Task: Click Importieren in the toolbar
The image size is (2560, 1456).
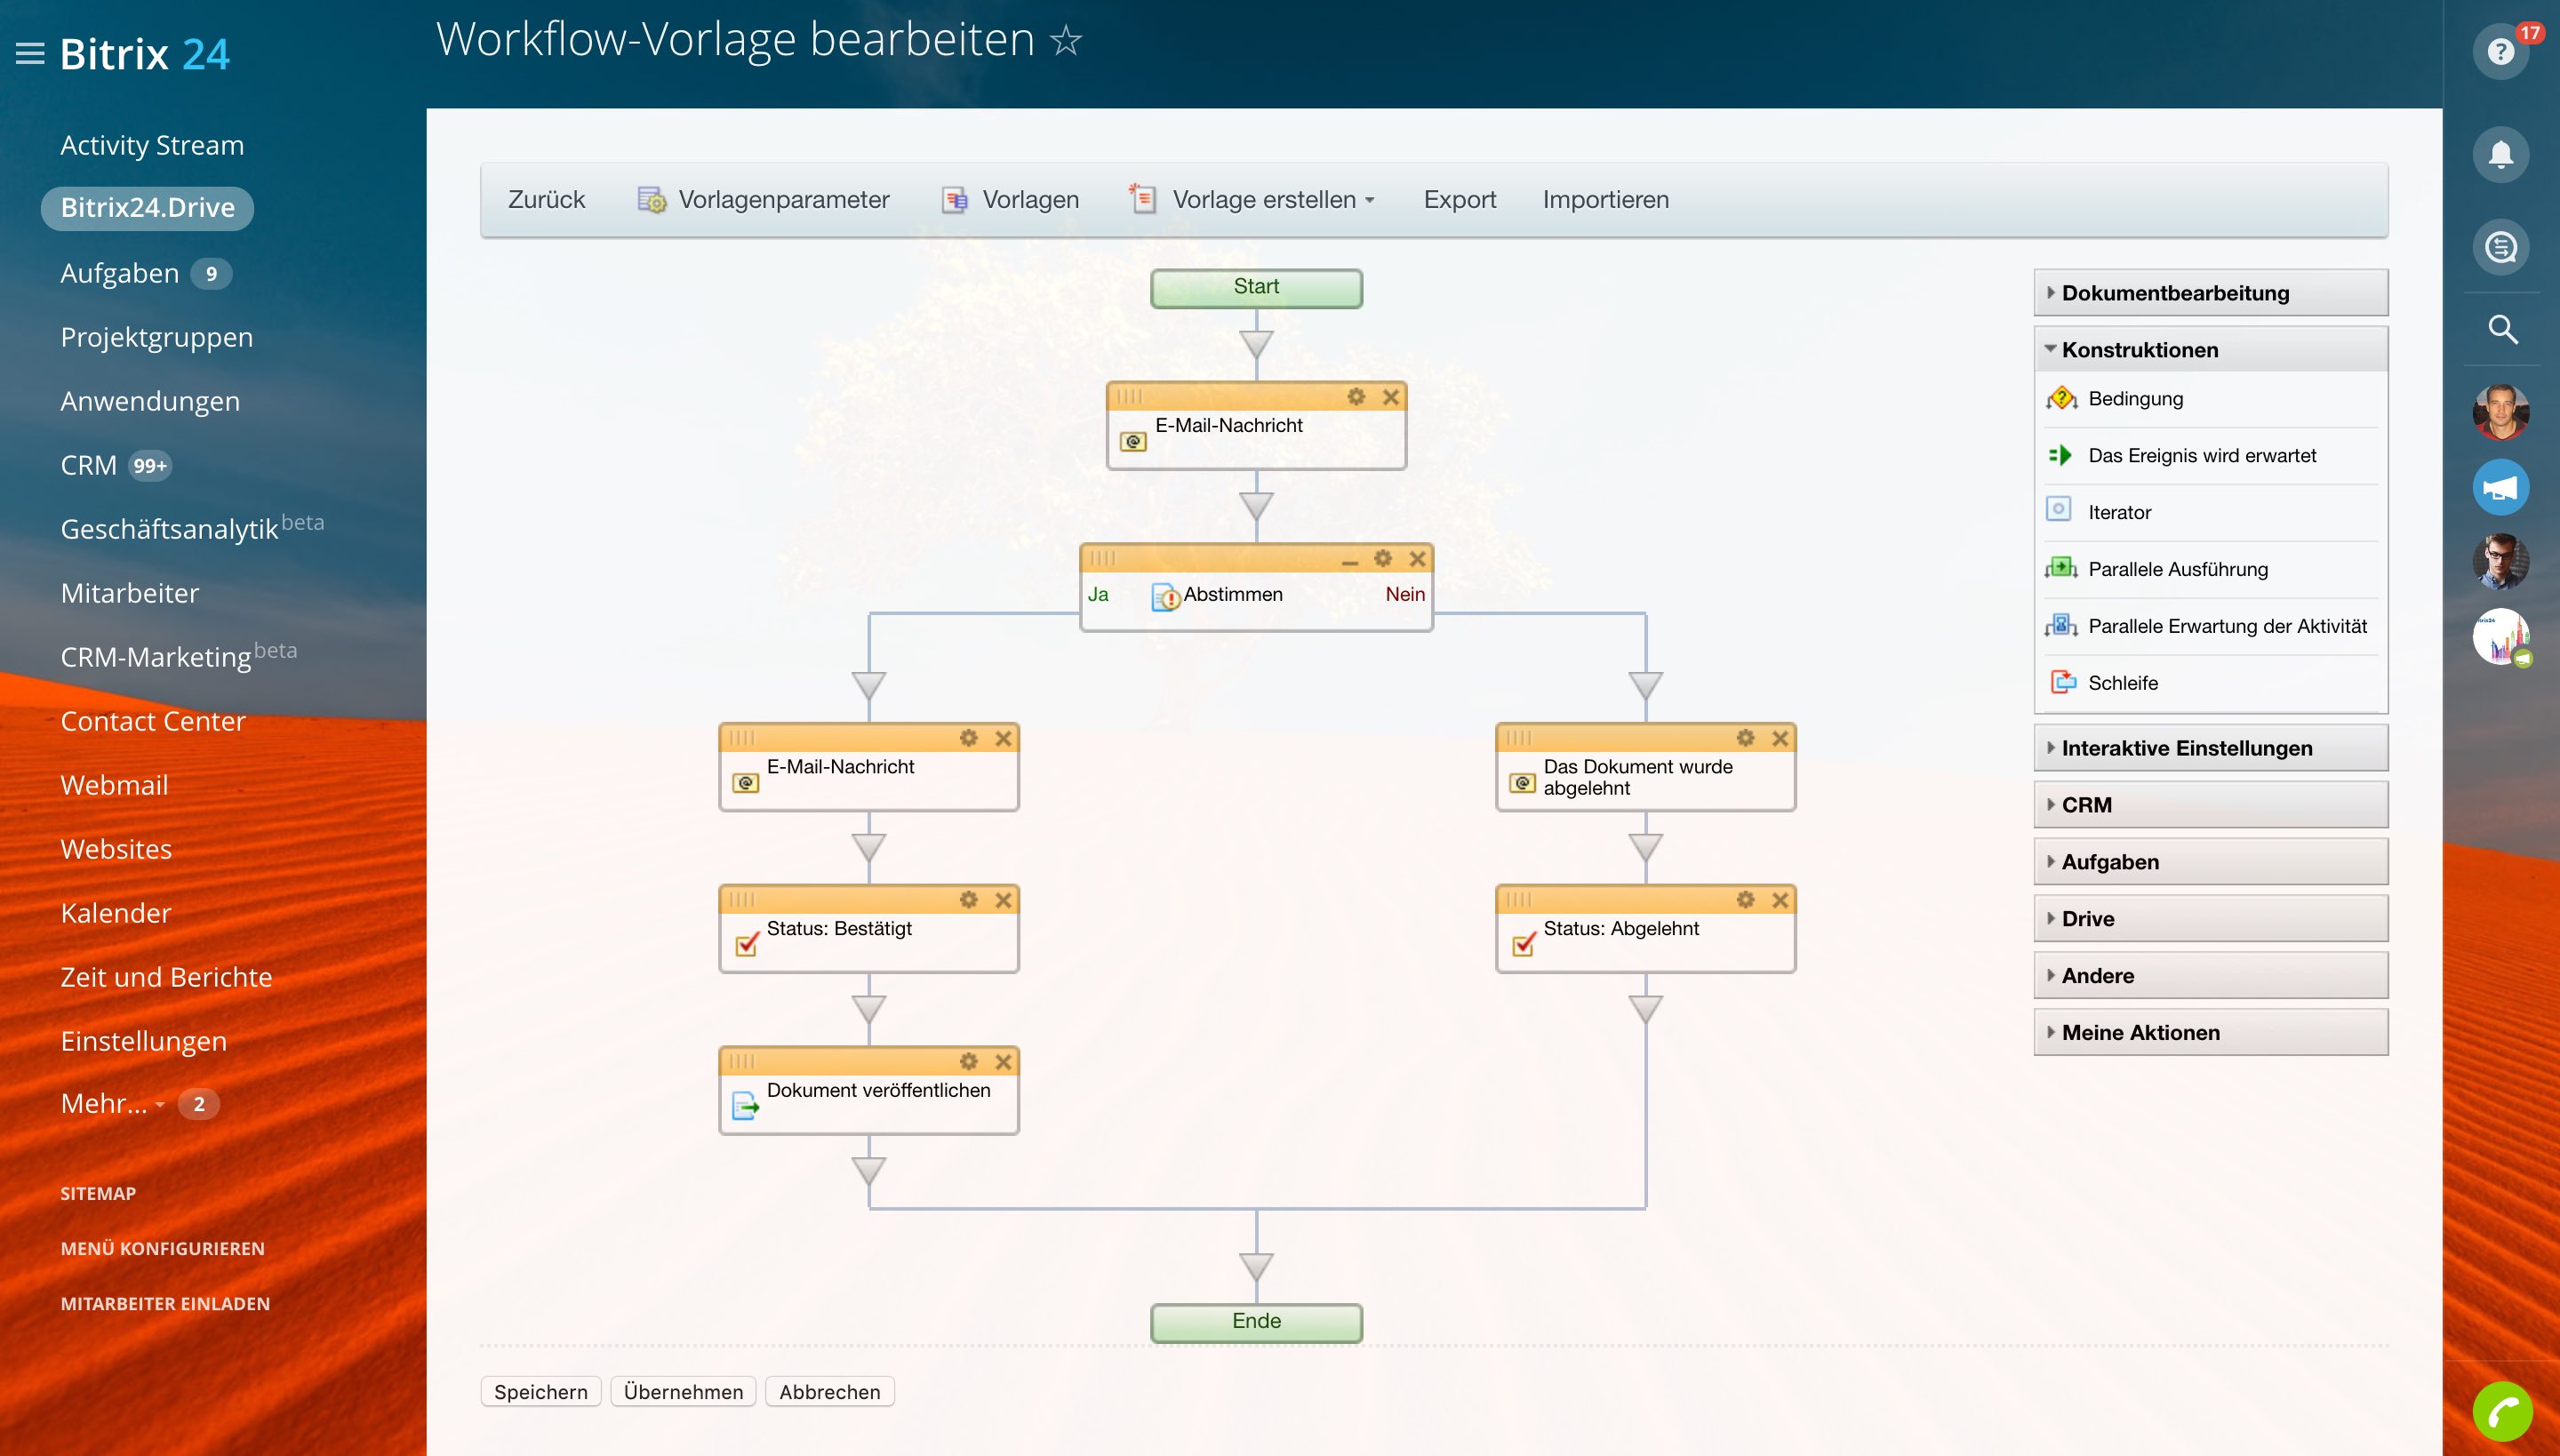Action: 1605,199
